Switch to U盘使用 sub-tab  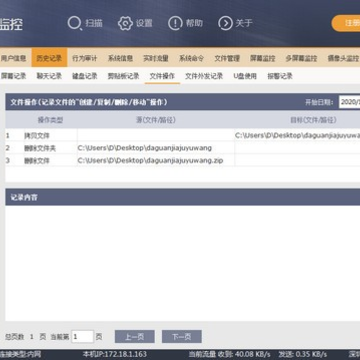[245, 76]
